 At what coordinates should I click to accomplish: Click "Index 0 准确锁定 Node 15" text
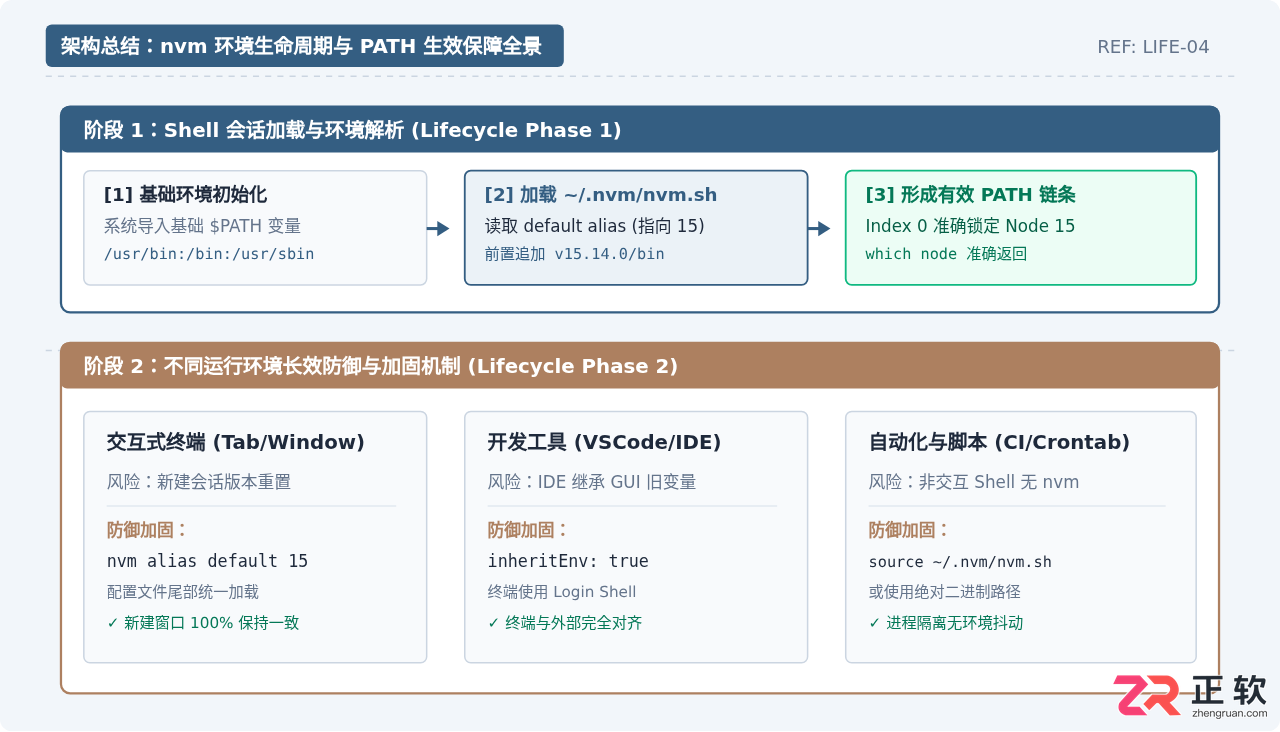coord(970,226)
